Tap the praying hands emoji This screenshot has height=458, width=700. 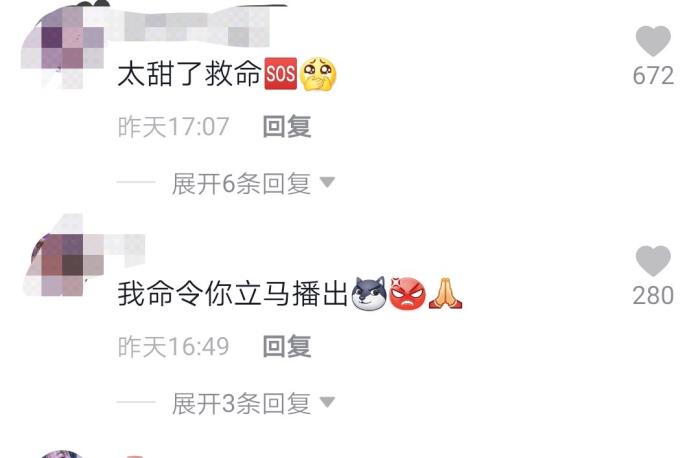coord(445,293)
